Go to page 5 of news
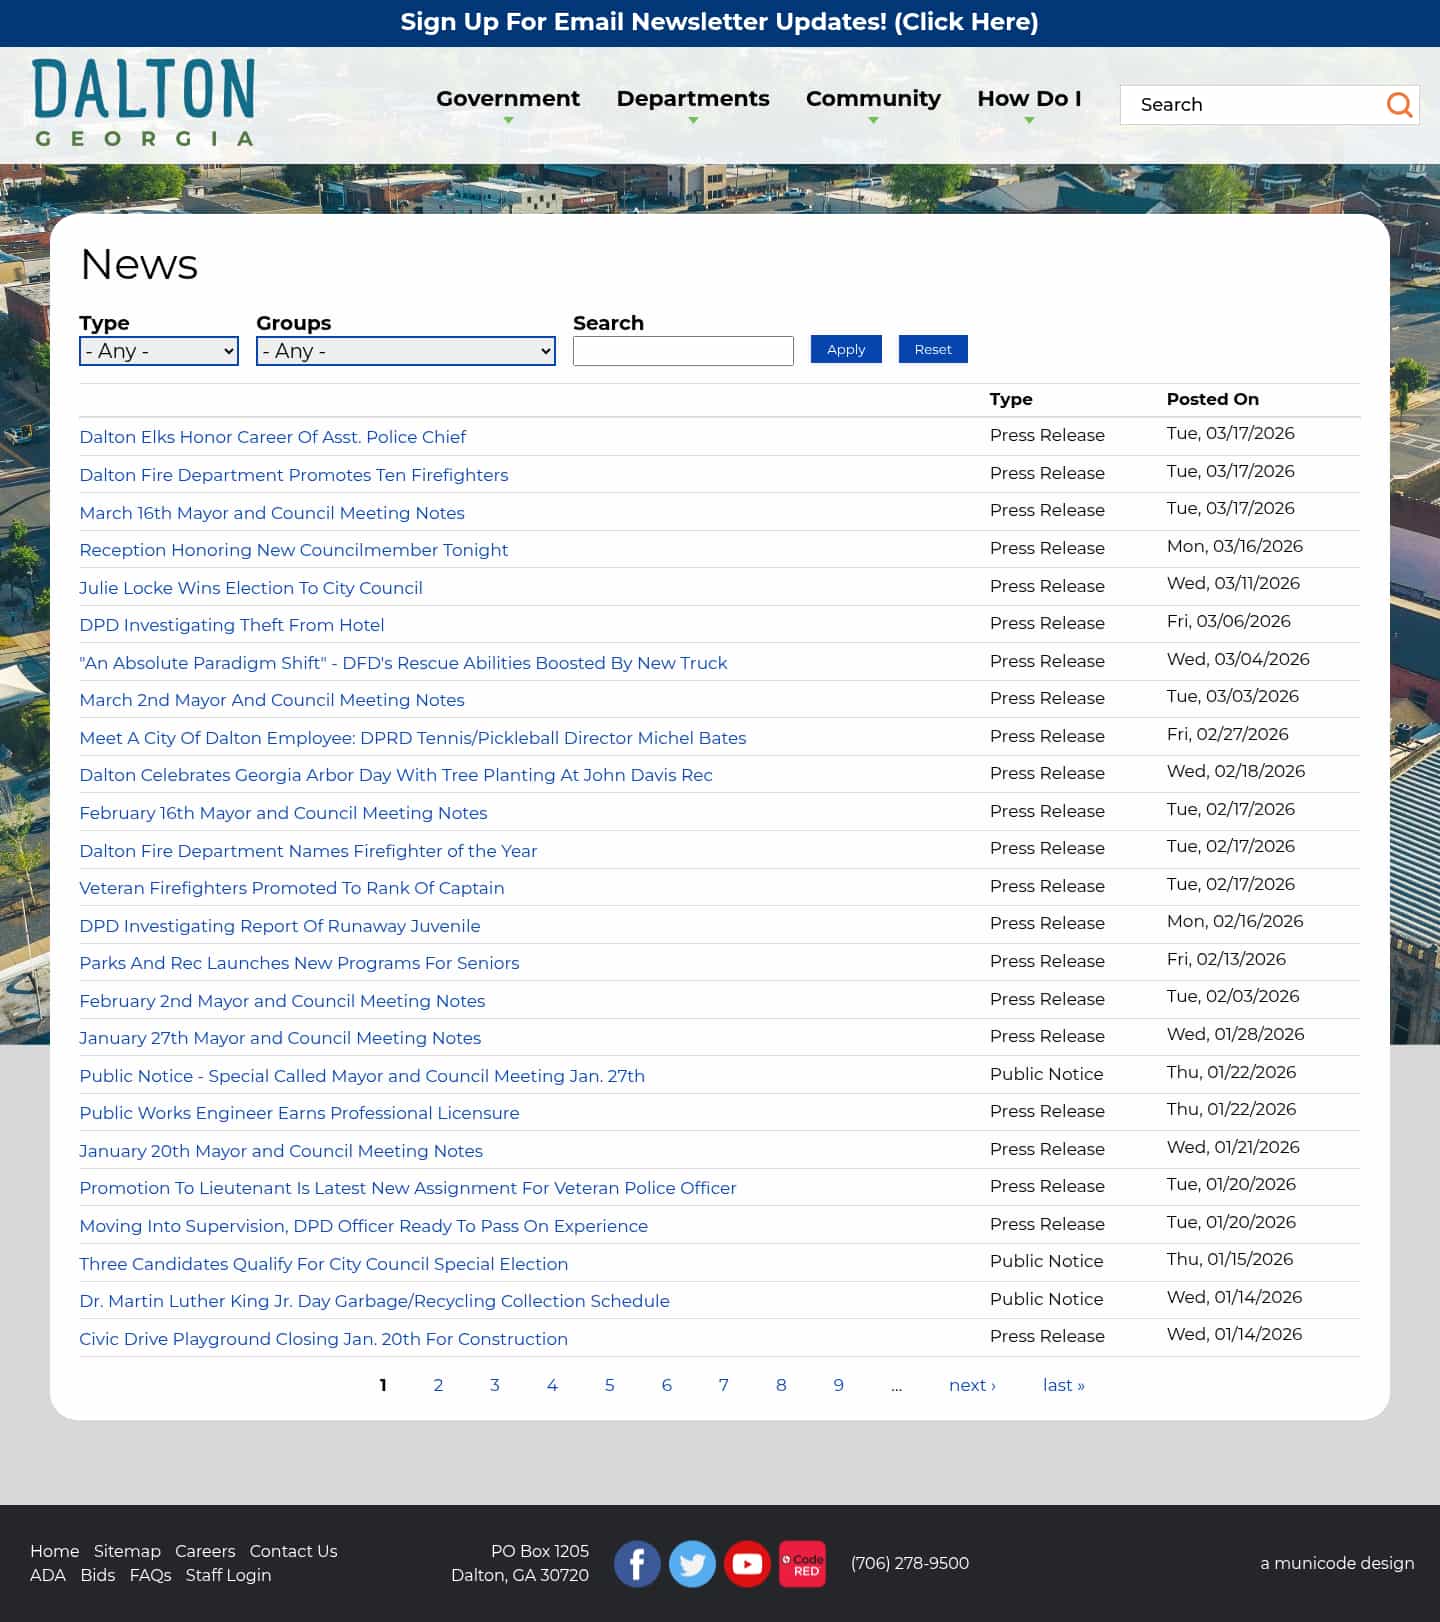The width and height of the screenshot is (1440, 1622). coord(609,1385)
